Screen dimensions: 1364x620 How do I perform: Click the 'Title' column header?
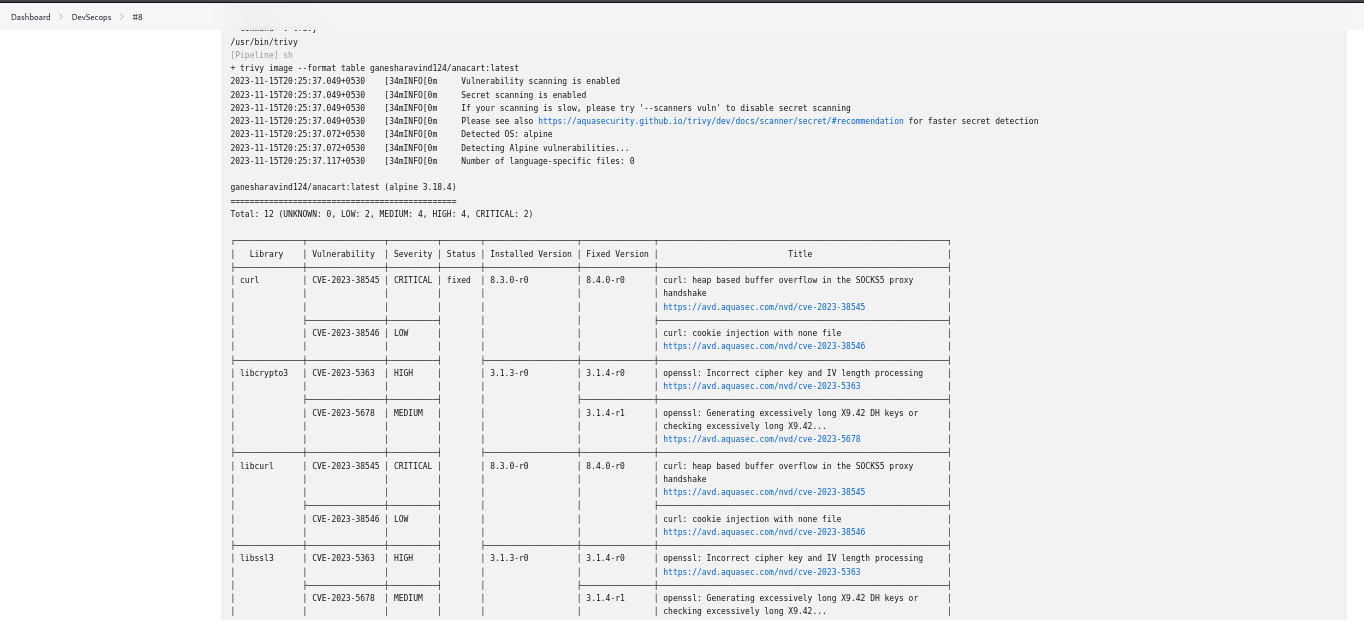pos(800,254)
